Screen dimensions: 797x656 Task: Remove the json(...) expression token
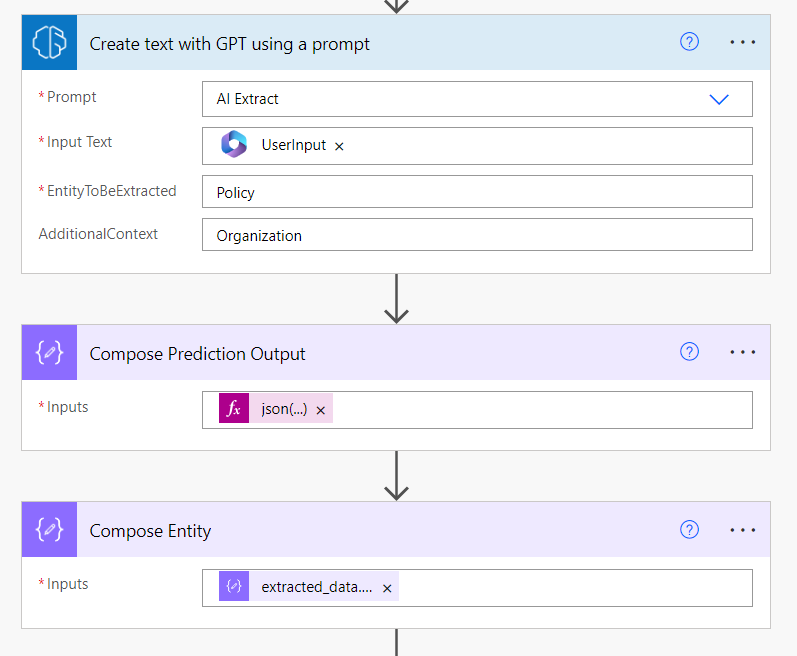[321, 410]
